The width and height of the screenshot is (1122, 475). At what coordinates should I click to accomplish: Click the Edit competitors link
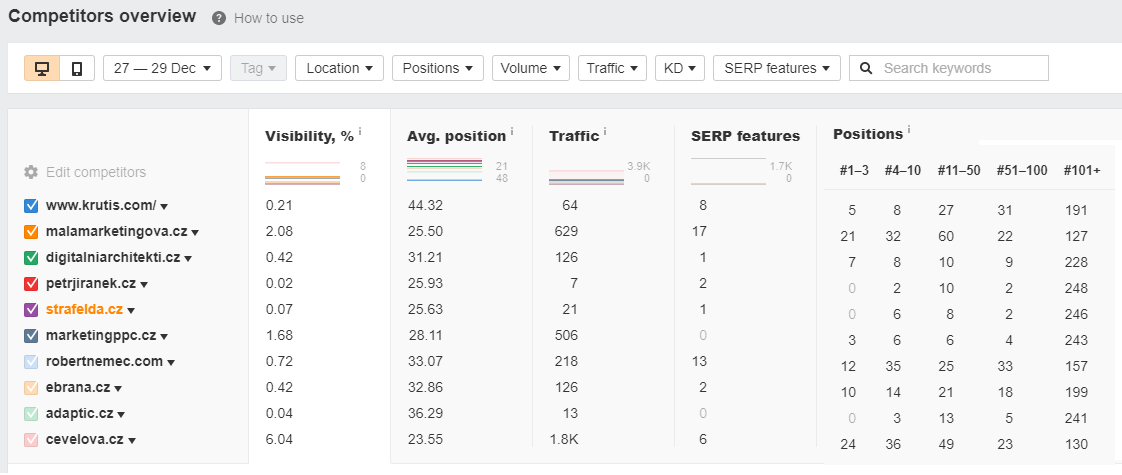95,172
